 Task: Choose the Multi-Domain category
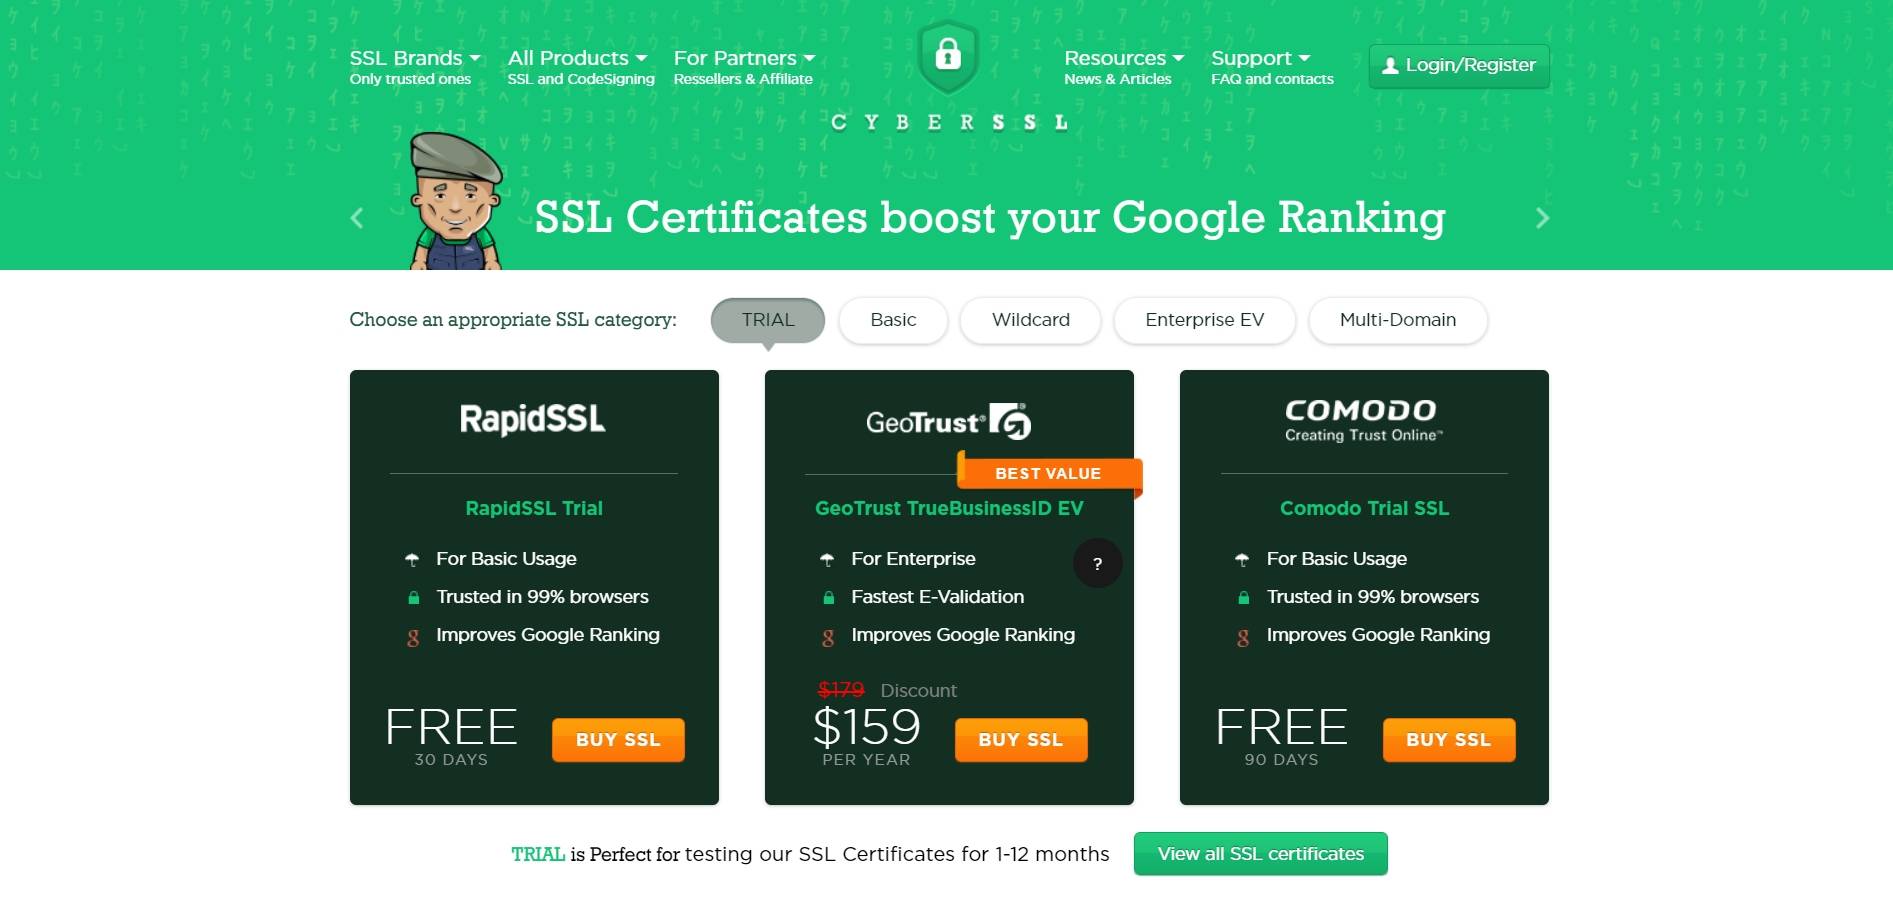(x=1398, y=320)
